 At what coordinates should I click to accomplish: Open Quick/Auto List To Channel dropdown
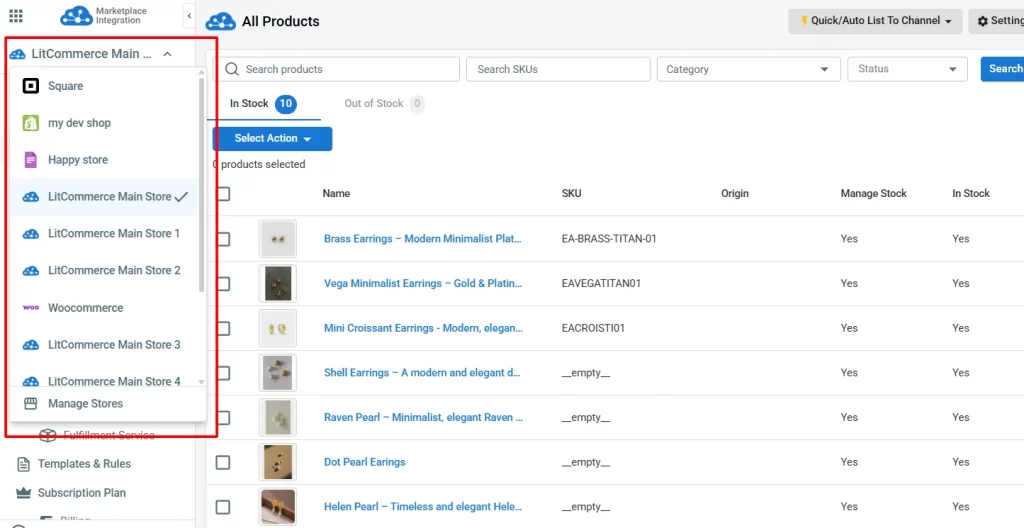[x=875, y=21]
